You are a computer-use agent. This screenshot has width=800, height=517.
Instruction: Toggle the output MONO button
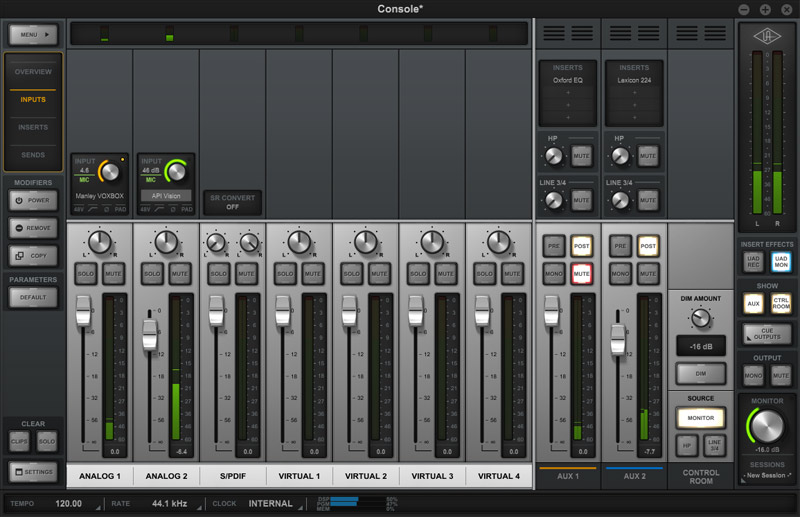[x=754, y=376]
